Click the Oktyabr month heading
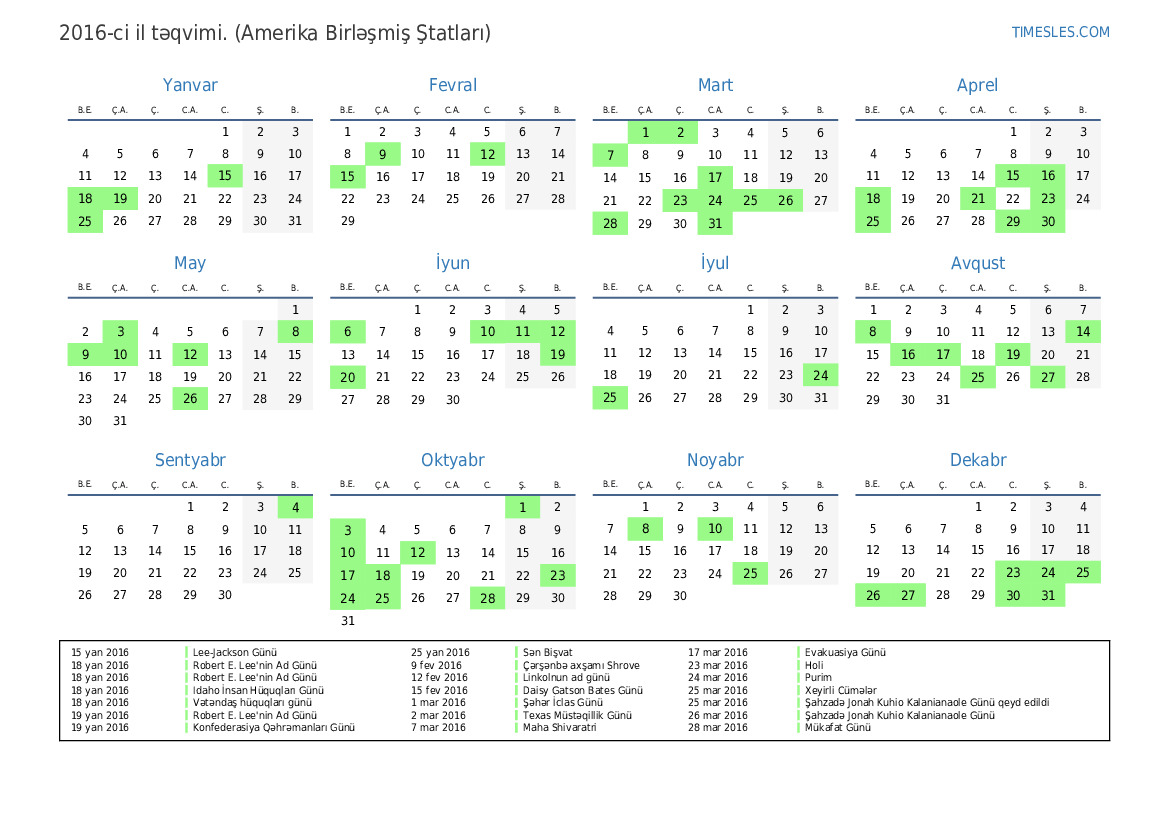The image size is (1169, 827). pyautogui.click(x=452, y=461)
